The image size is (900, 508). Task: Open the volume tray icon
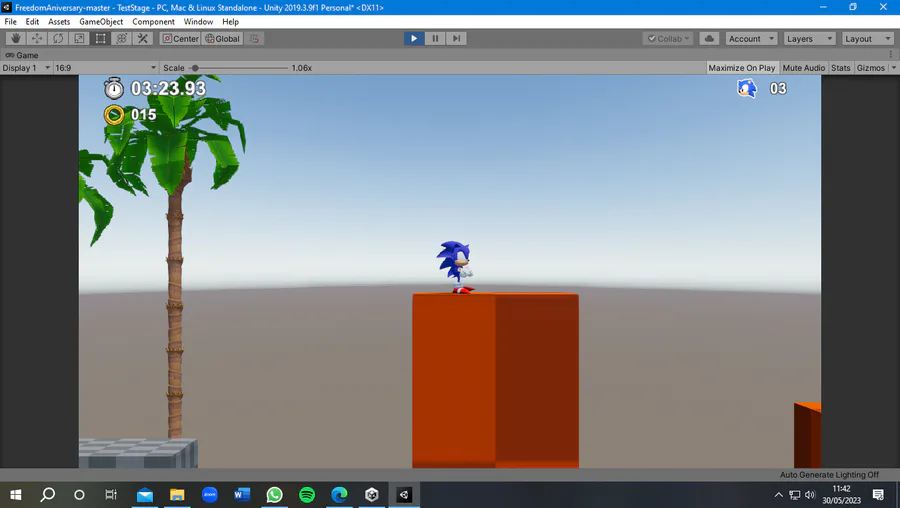pyautogui.click(x=810, y=495)
